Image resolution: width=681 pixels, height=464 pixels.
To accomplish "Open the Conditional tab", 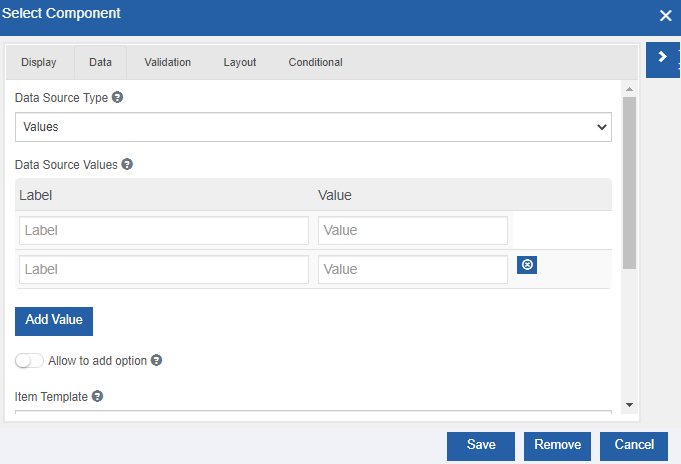I will click(315, 62).
